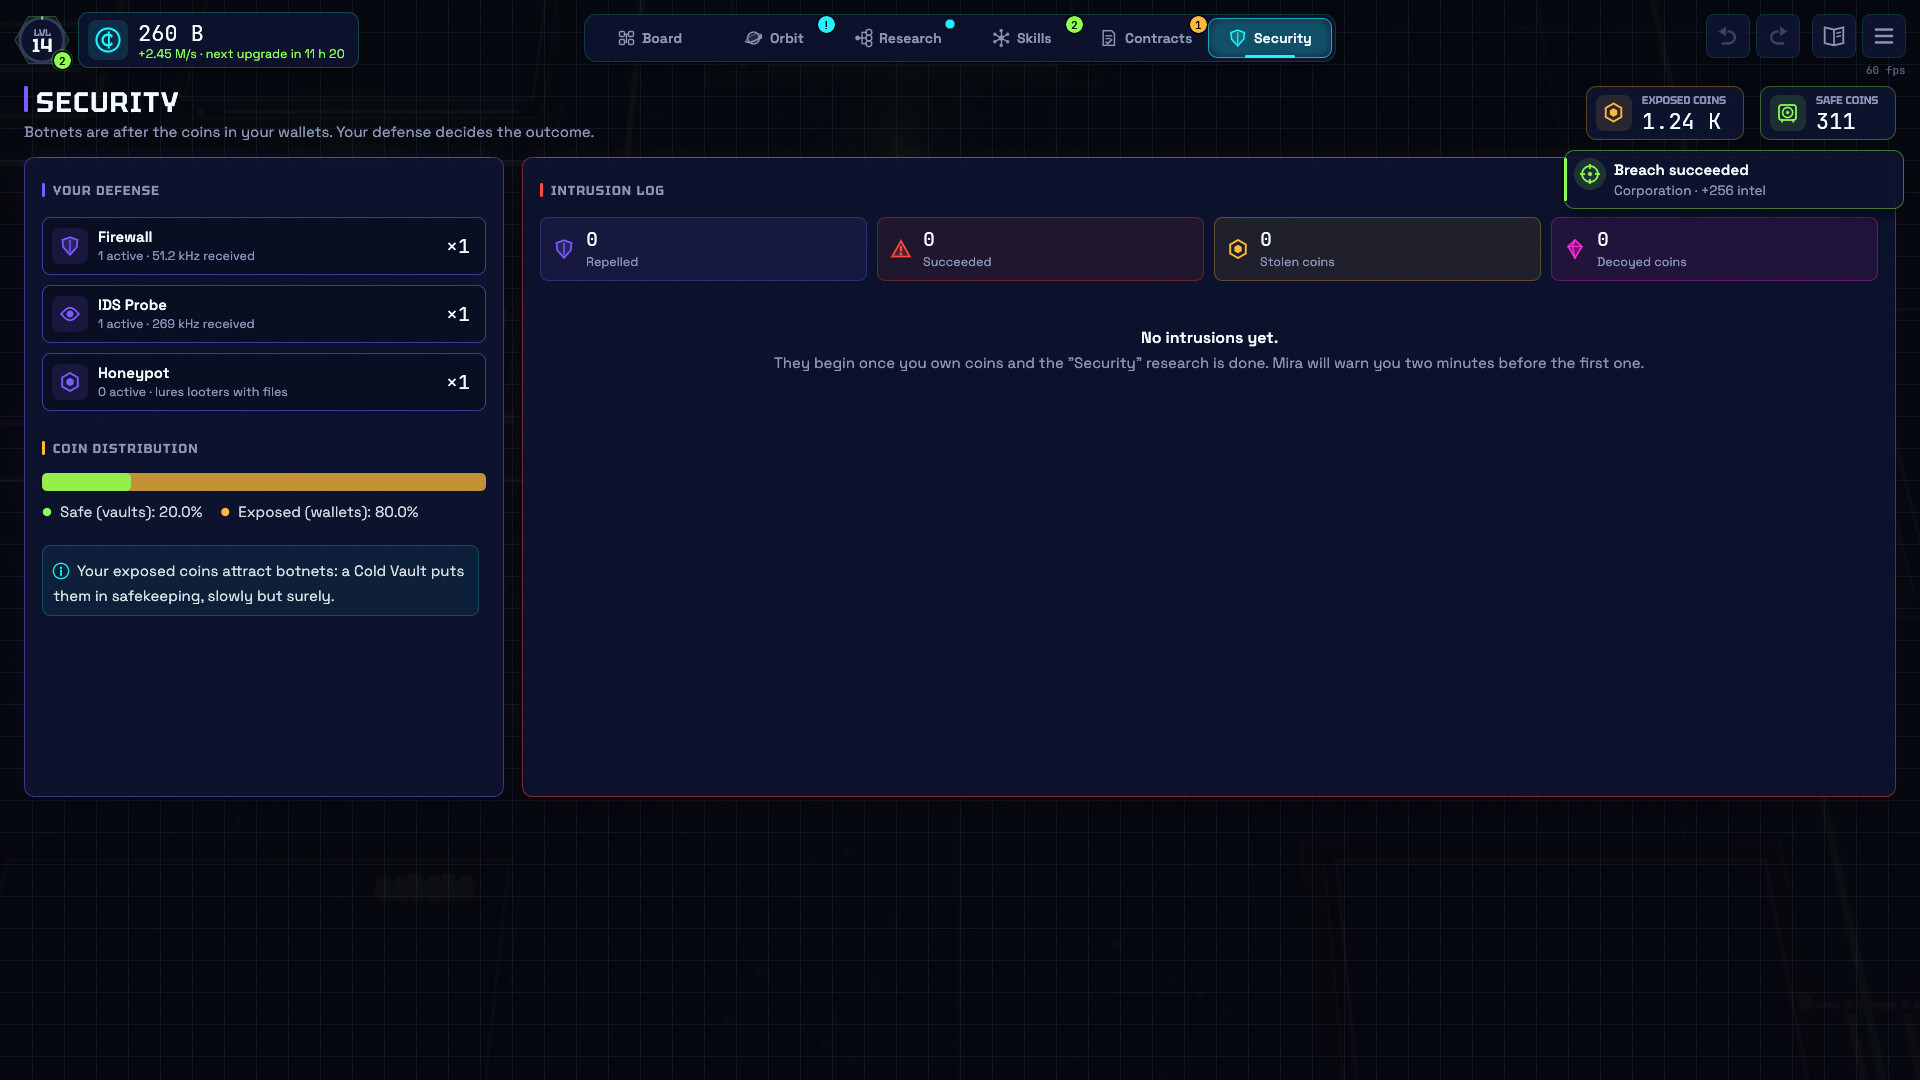Click the level 14 badge

click(42, 41)
